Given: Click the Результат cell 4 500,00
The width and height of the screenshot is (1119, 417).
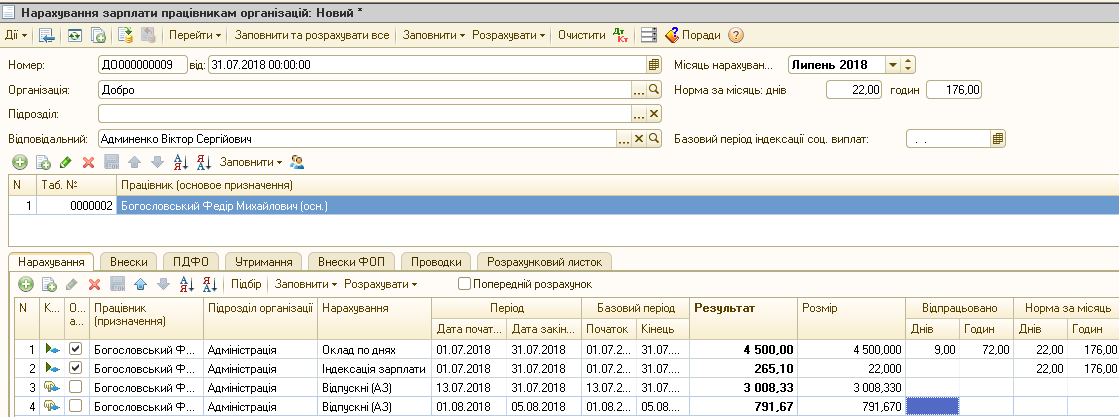Looking at the screenshot, I should pyautogui.click(x=743, y=349).
